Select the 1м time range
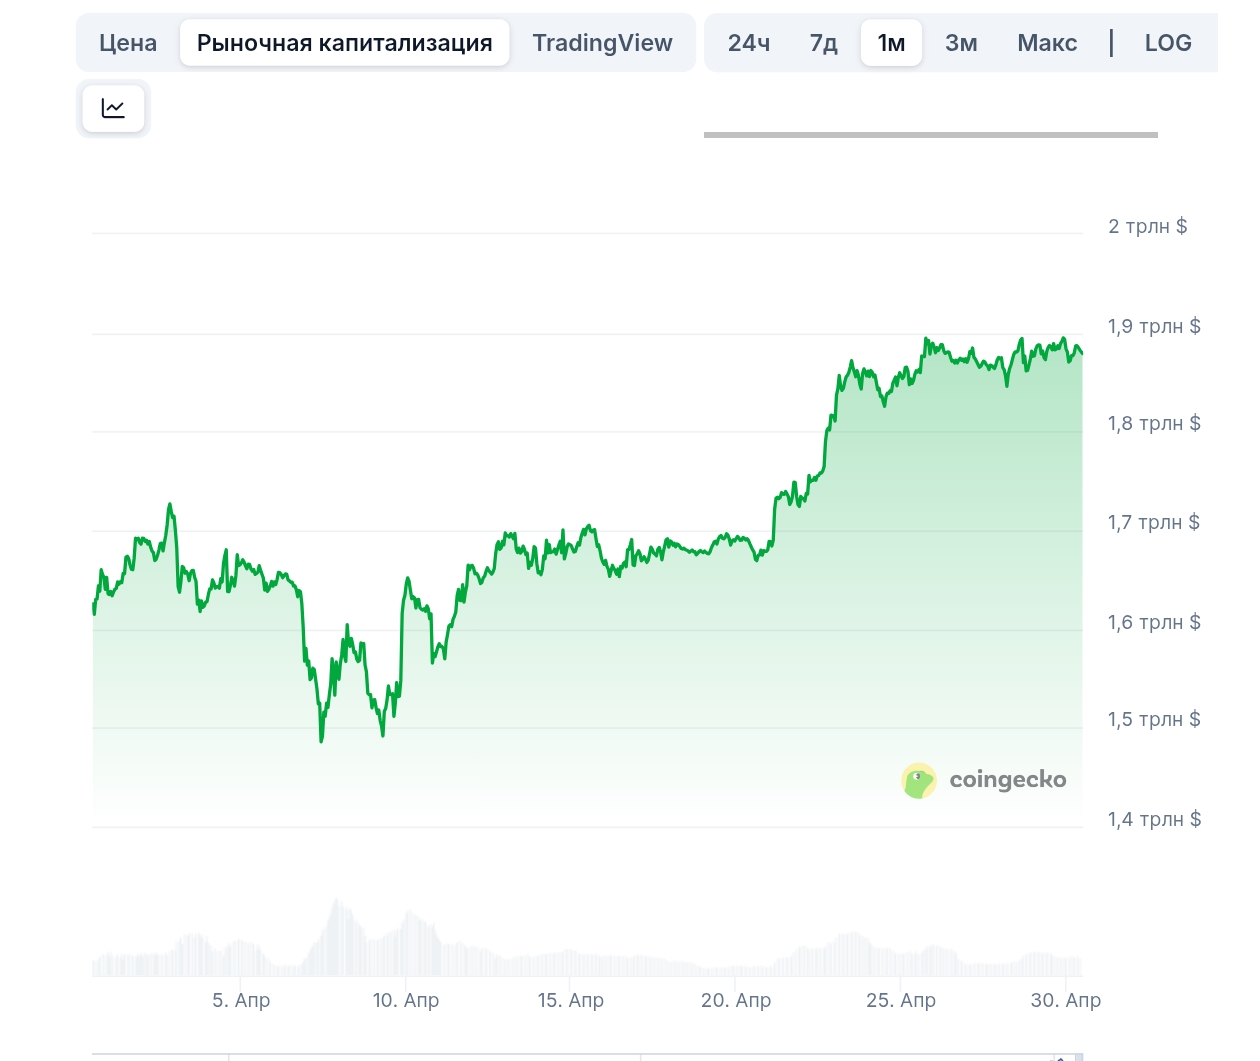The height and width of the screenshot is (1061, 1260). [x=891, y=43]
